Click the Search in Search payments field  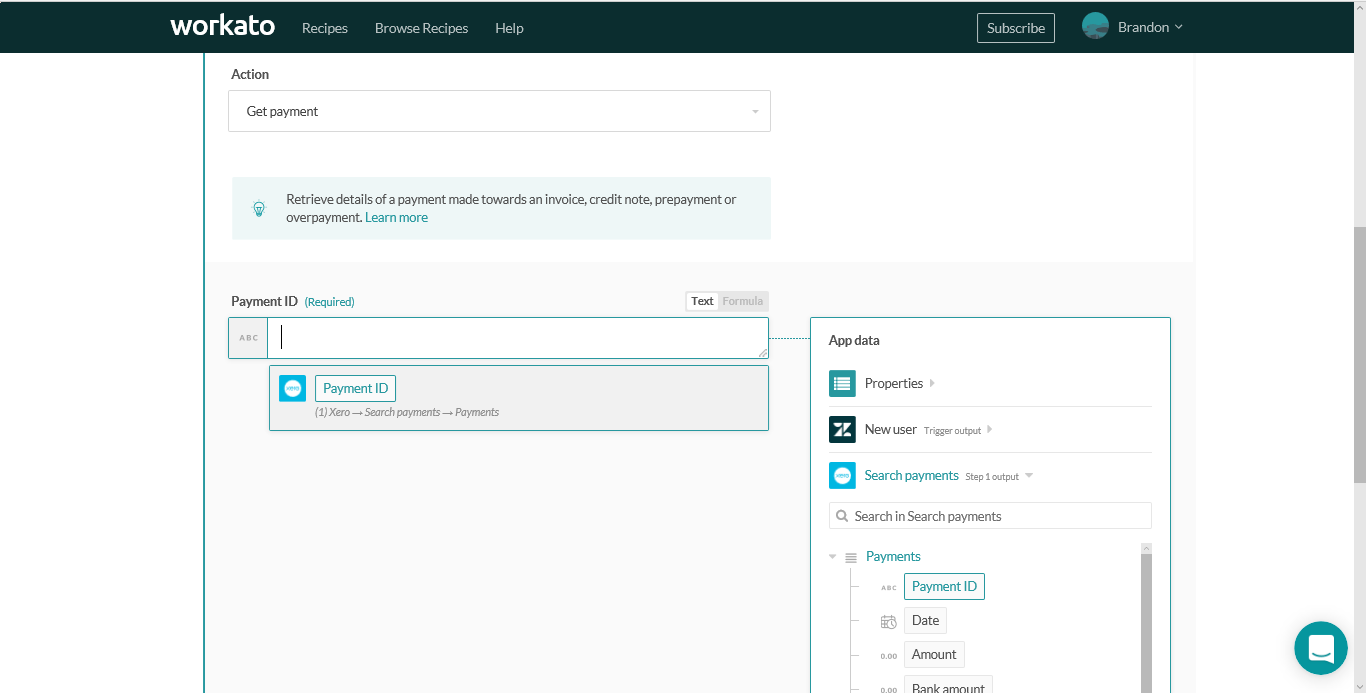[990, 516]
